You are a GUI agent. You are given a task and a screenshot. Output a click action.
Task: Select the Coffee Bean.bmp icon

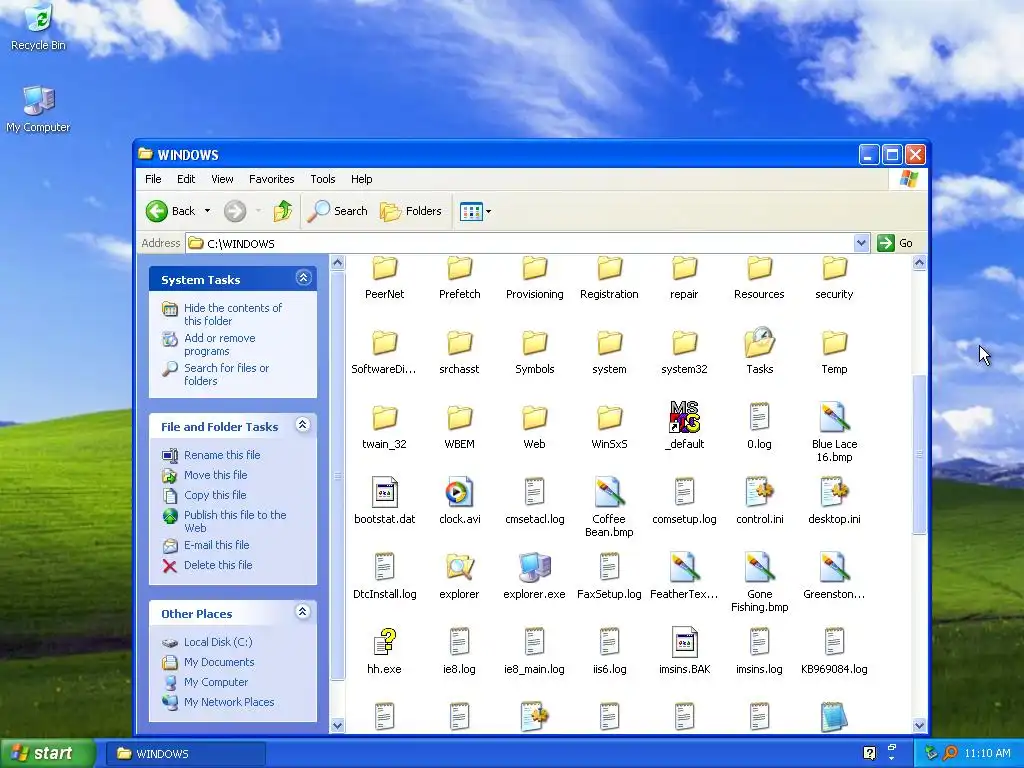609,492
